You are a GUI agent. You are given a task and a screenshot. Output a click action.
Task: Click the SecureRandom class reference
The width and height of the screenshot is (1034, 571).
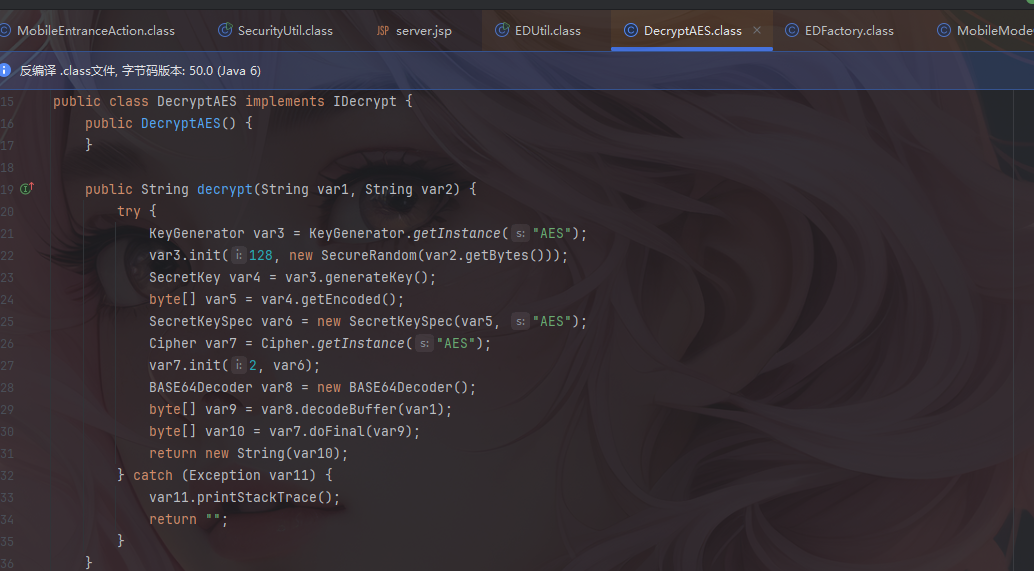coord(369,255)
